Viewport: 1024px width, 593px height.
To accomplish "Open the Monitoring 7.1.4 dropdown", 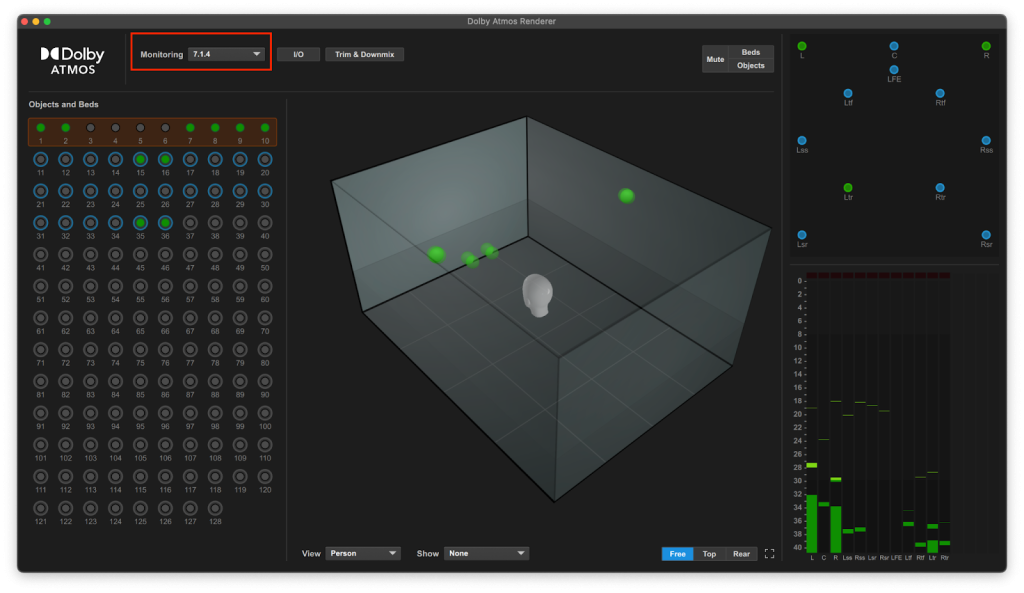I will coord(225,54).
